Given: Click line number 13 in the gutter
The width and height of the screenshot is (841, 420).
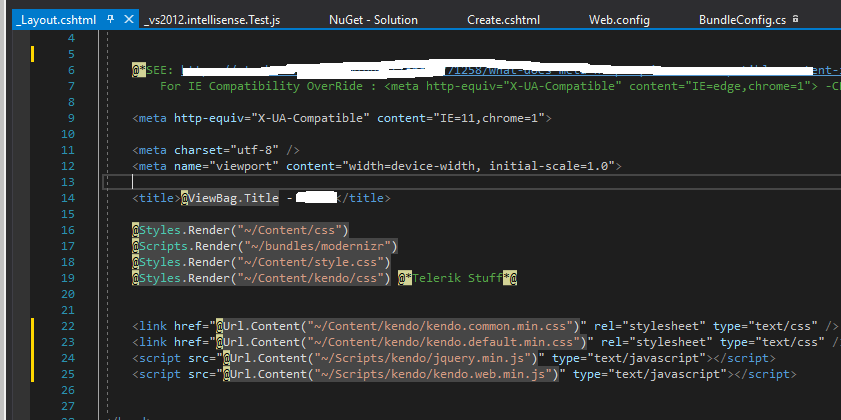Looking at the screenshot, I should point(68,182).
